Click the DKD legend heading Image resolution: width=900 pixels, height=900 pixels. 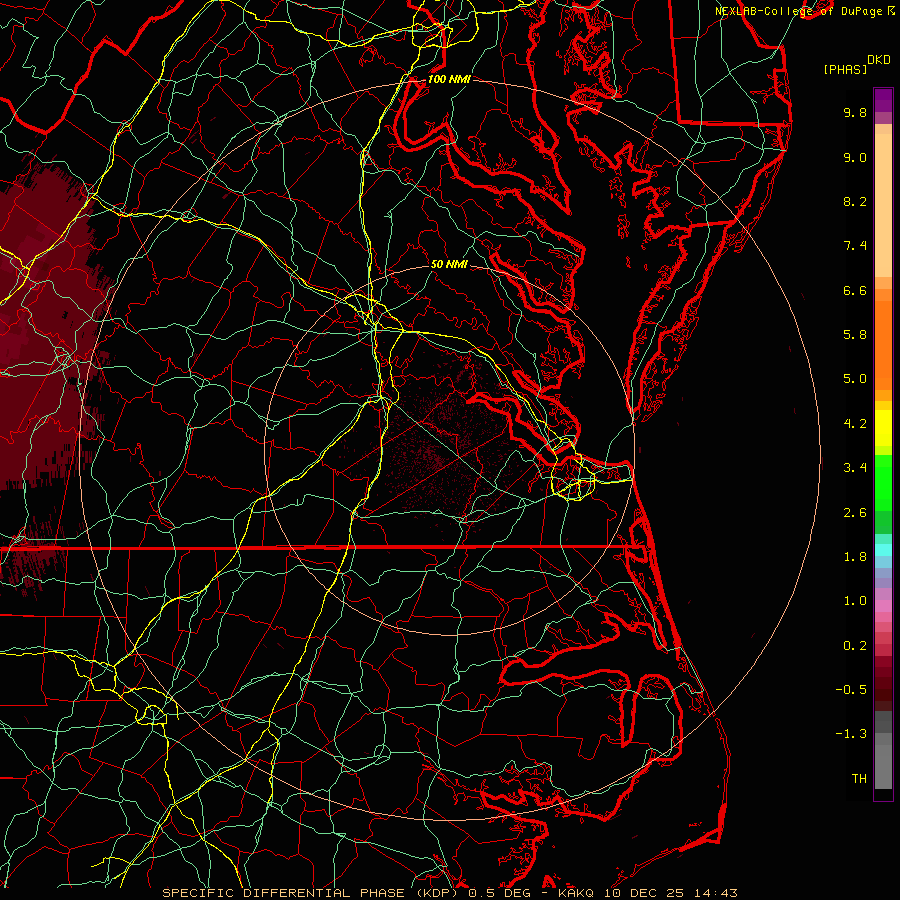(879, 60)
